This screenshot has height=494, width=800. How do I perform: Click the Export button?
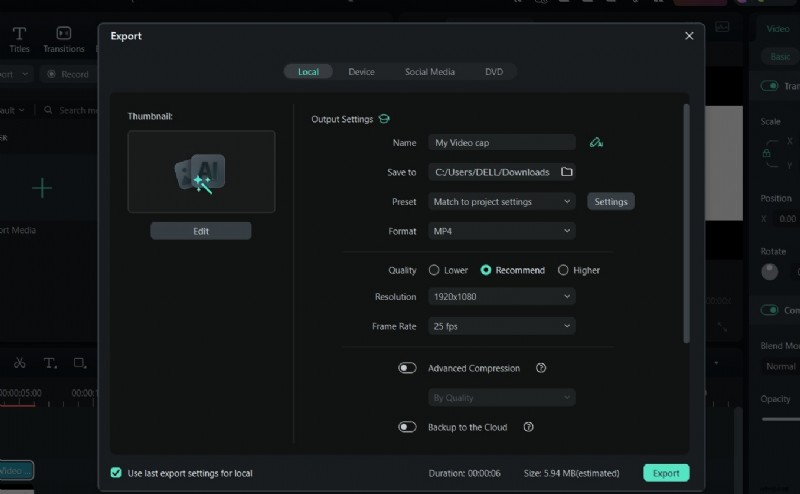click(x=666, y=473)
